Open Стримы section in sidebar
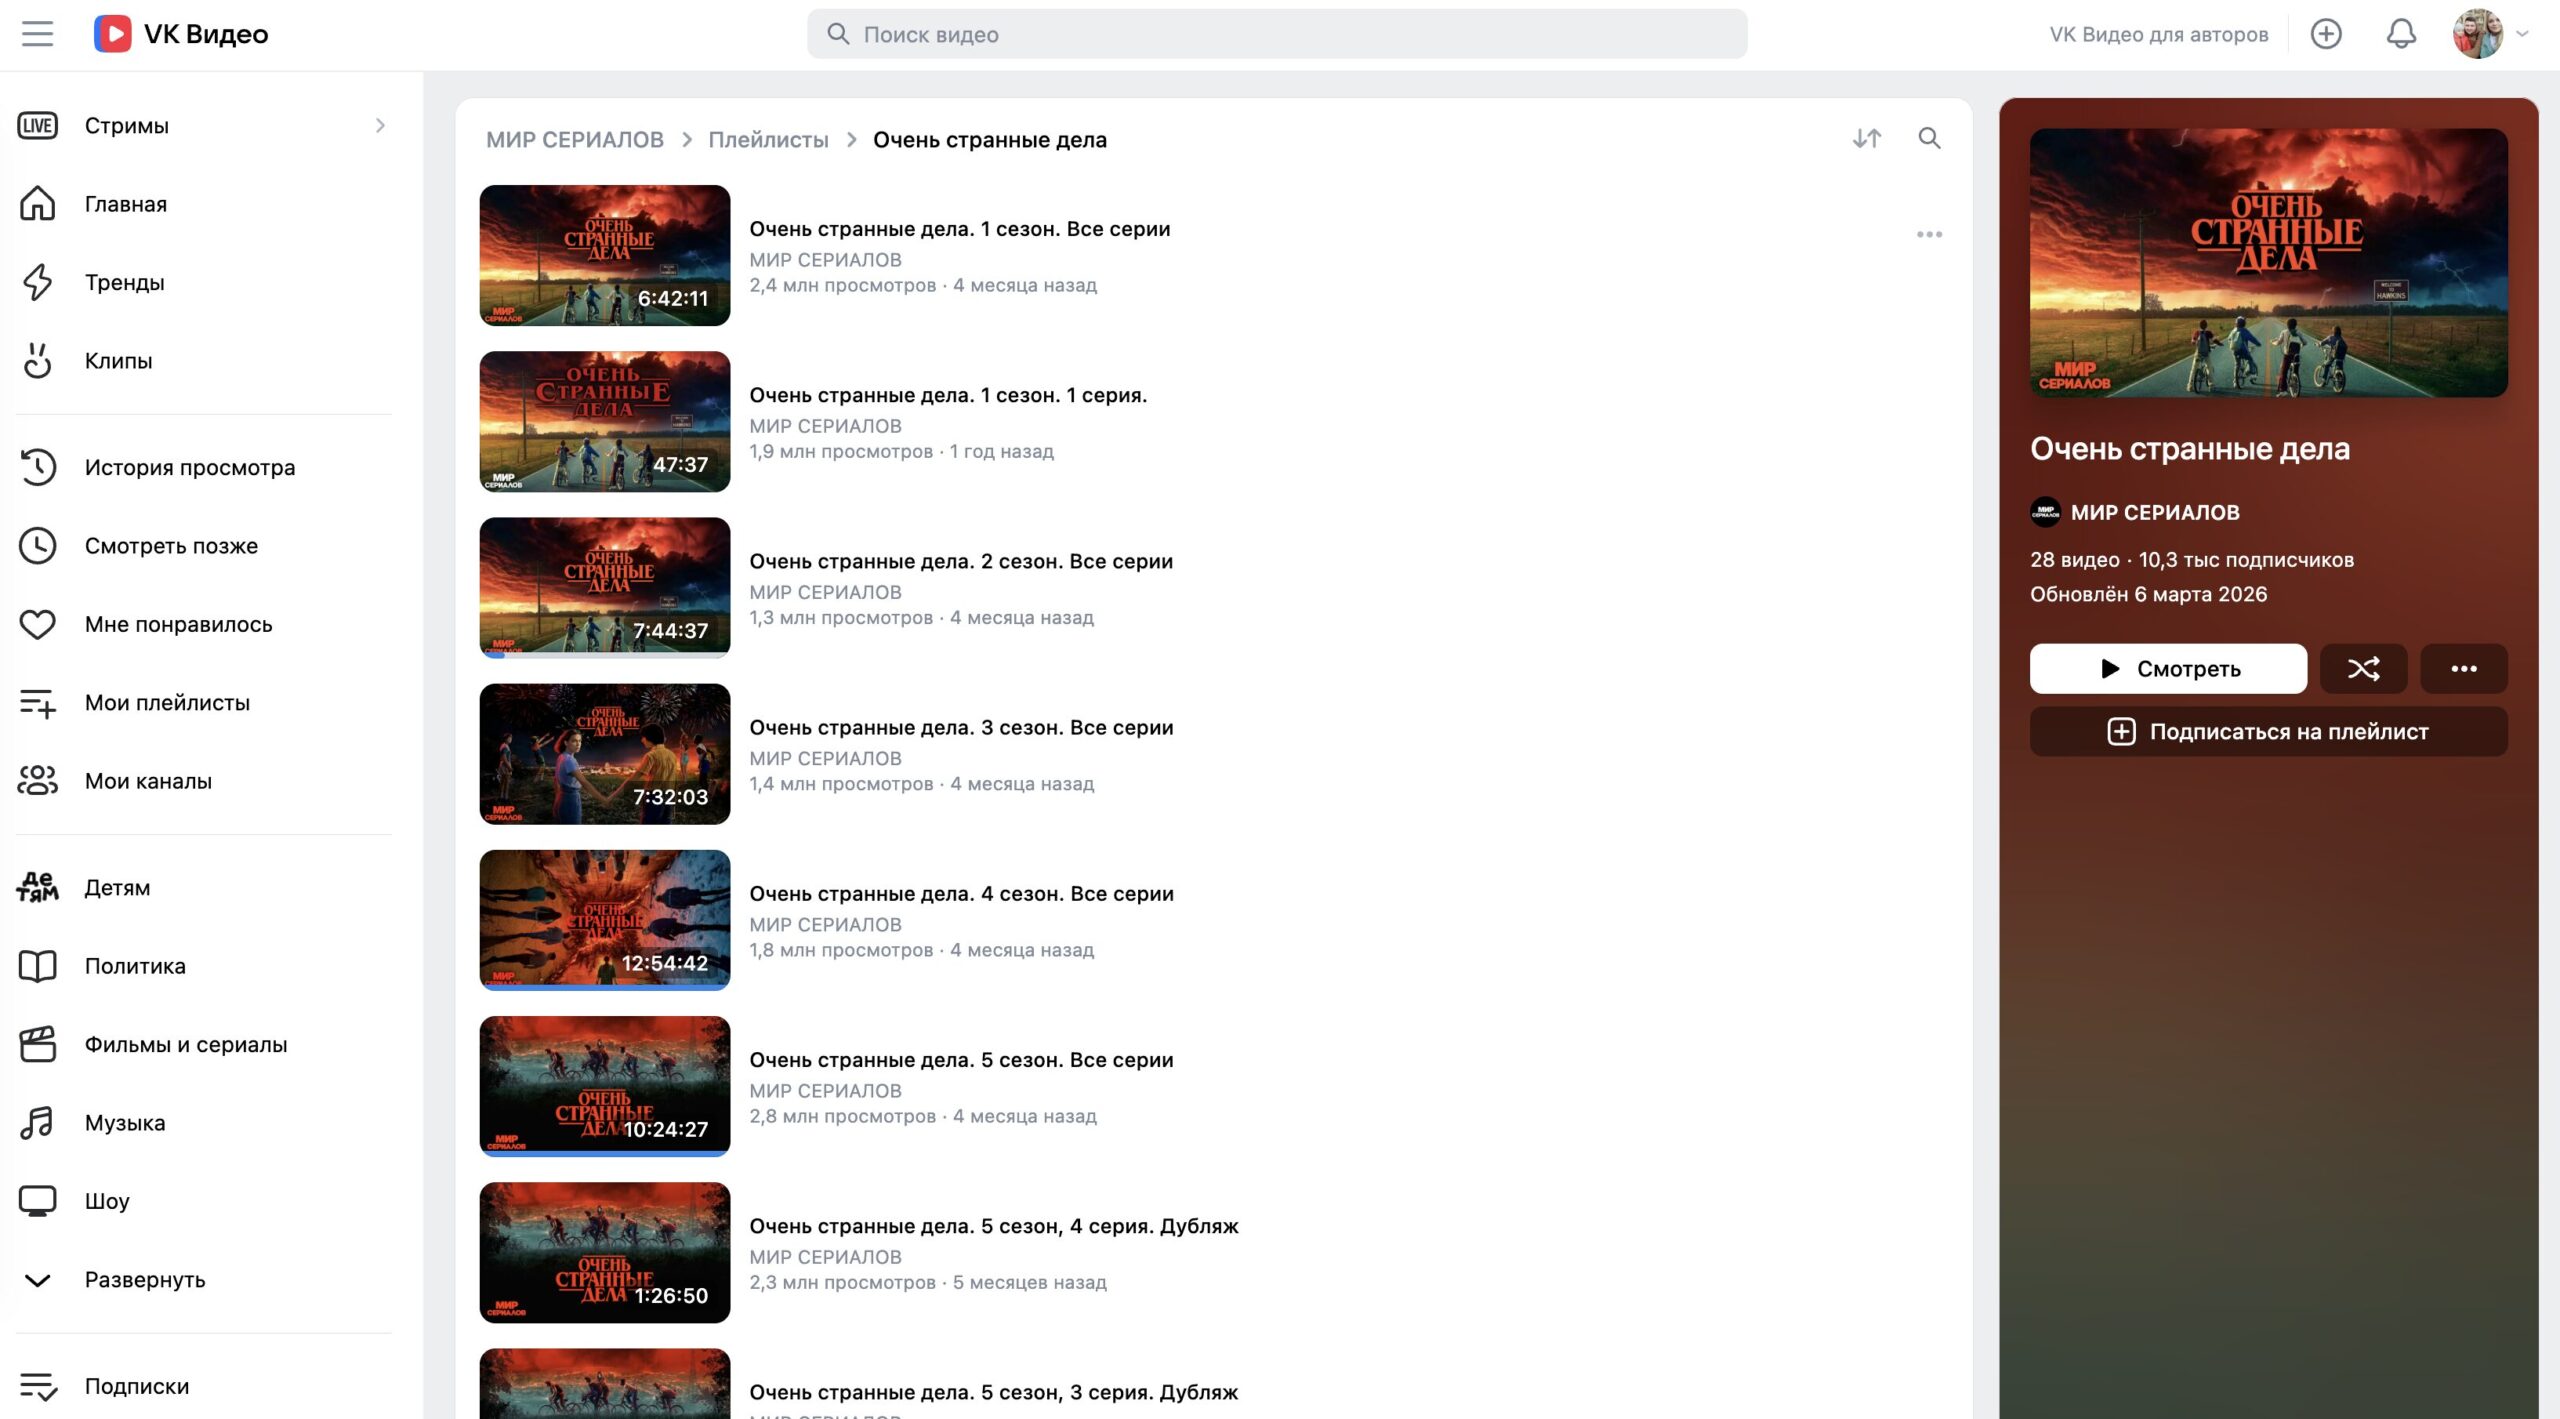The image size is (2560, 1419). click(204, 125)
